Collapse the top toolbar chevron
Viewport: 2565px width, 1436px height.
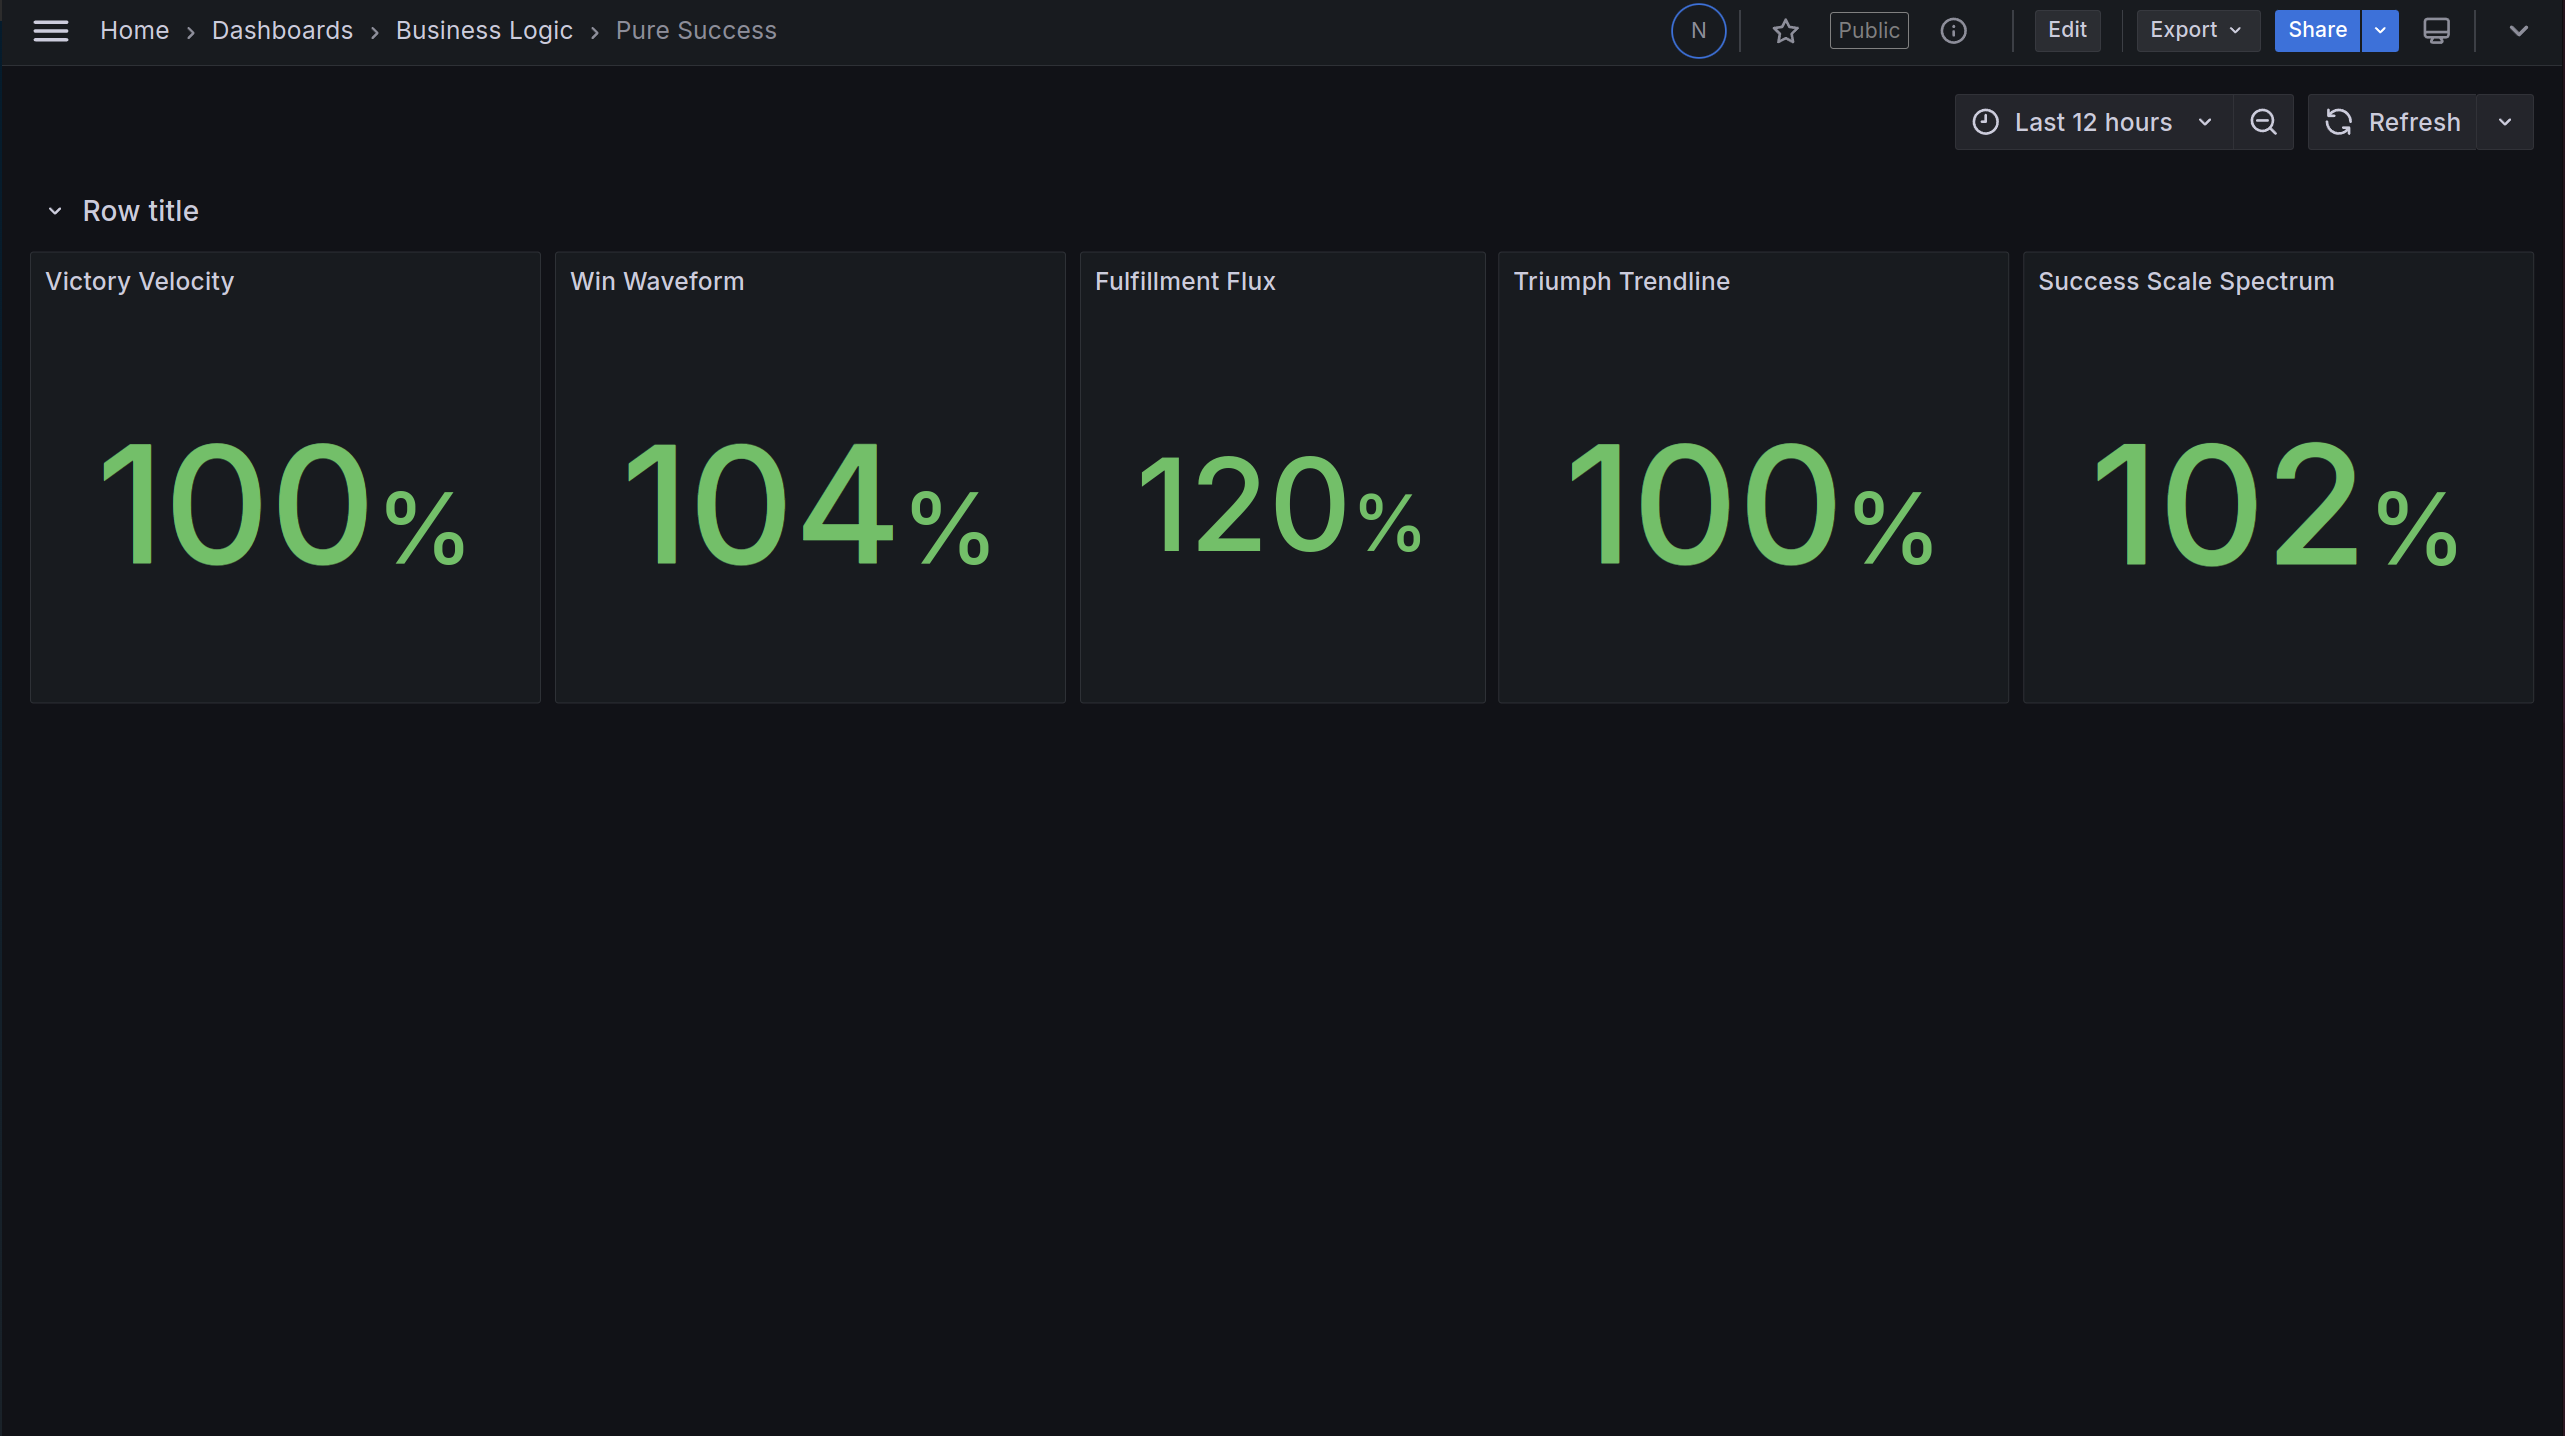[x=2518, y=31]
